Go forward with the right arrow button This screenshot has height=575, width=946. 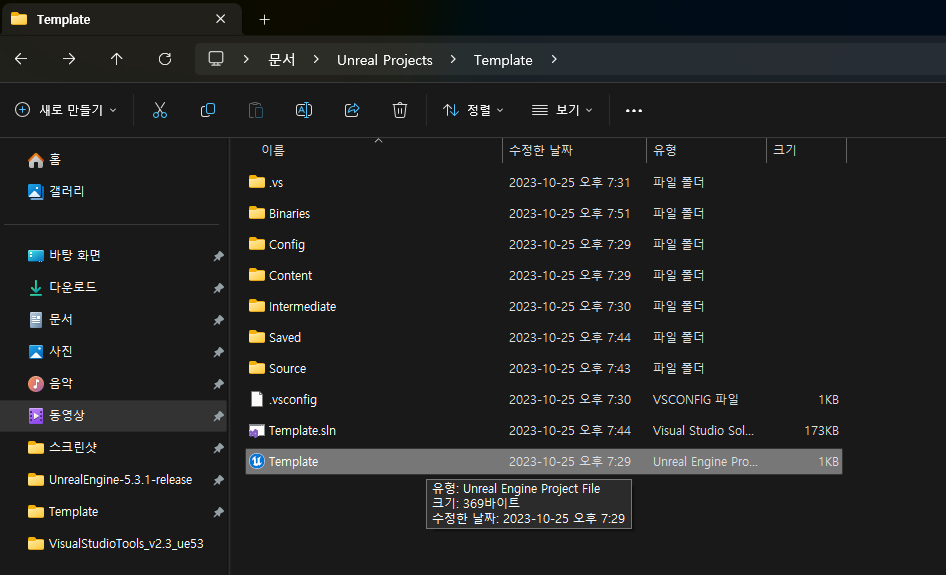pyautogui.click(x=69, y=59)
